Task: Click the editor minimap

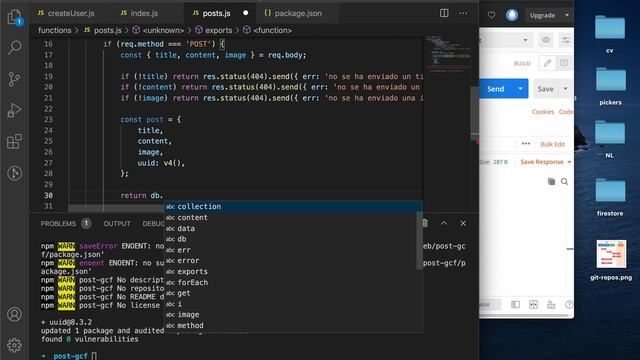Action: [447, 55]
